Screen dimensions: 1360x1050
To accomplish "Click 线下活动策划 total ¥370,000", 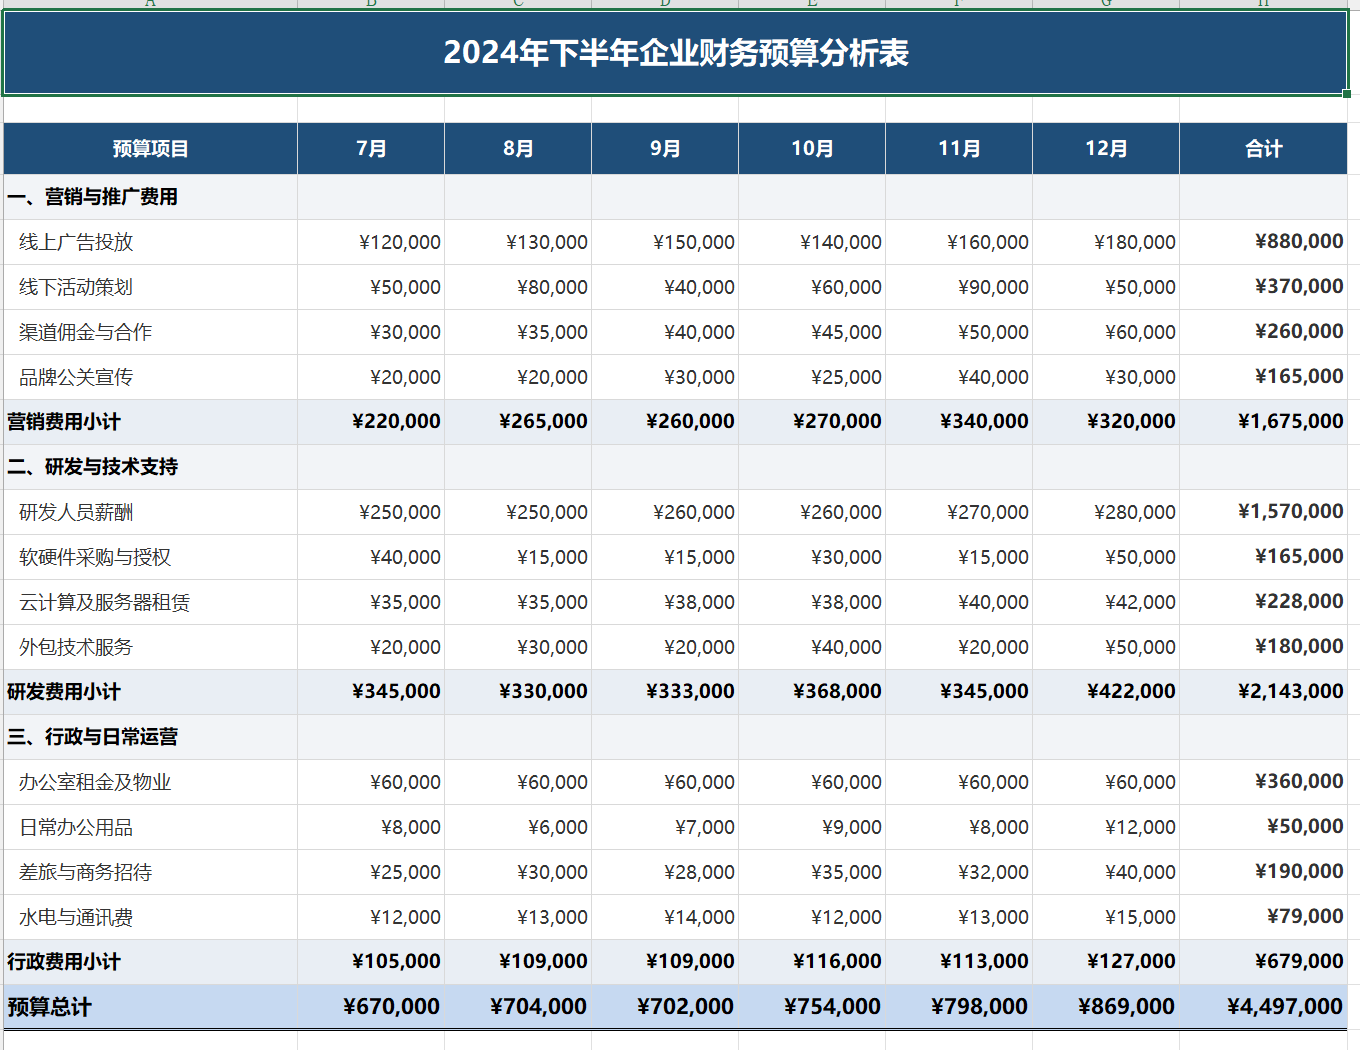I will click(x=1263, y=287).
